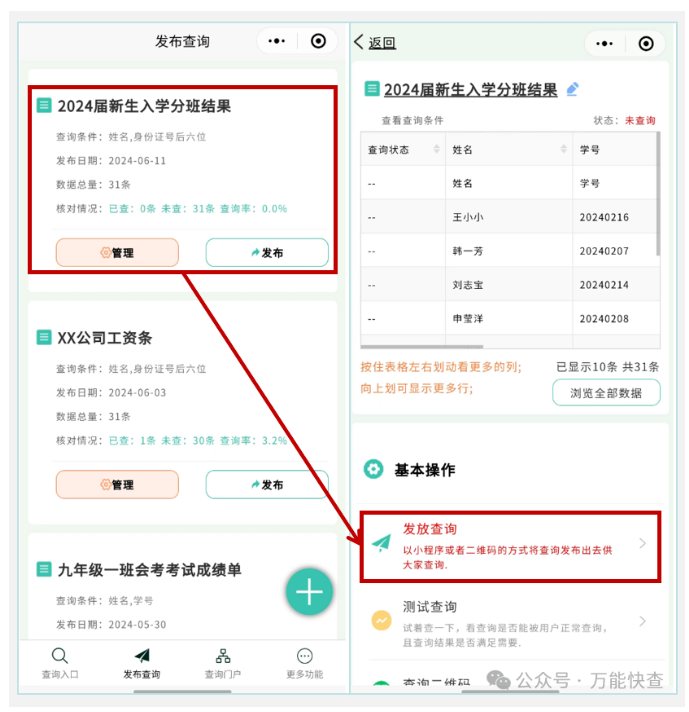Select the table cell 申莹洋
Image resolution: width=689 pixels, height=712 pixels.
[x=468, y=319]
